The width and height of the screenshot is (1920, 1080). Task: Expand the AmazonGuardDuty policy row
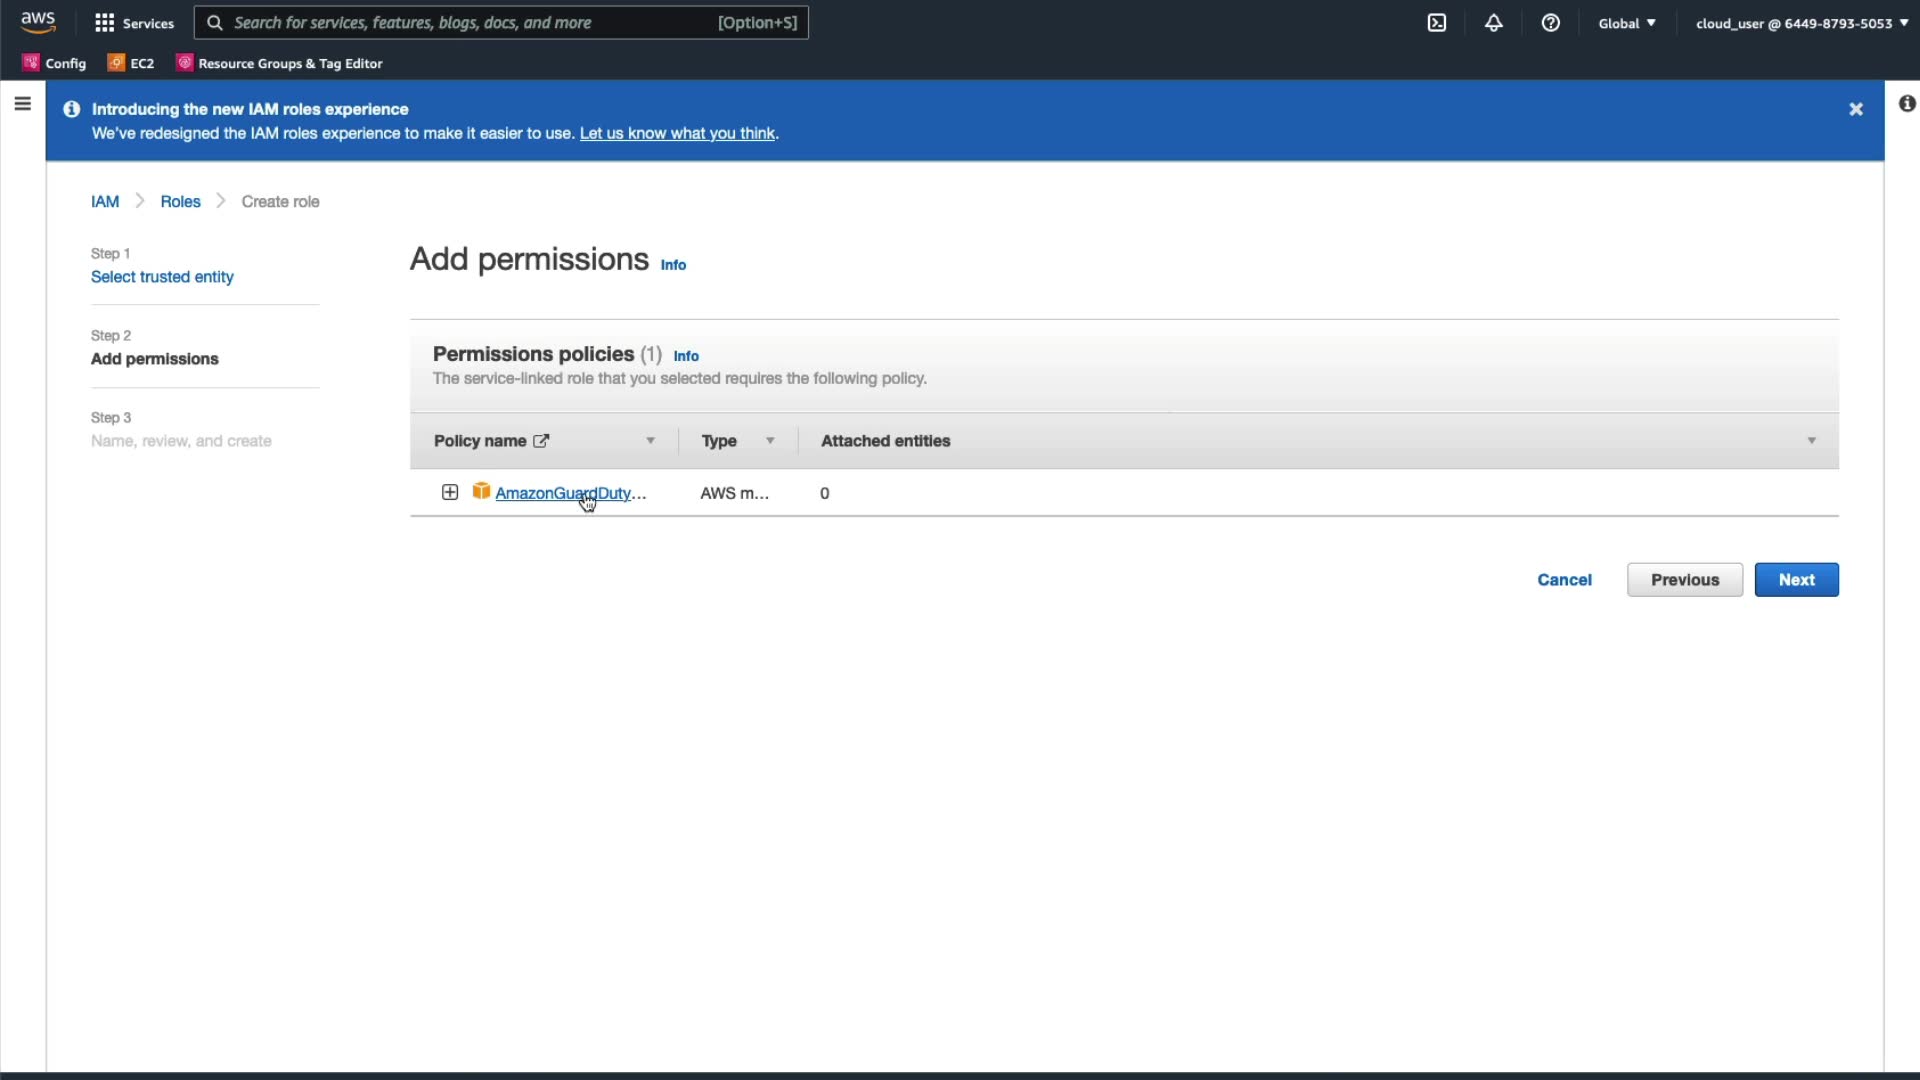point(450,492)
